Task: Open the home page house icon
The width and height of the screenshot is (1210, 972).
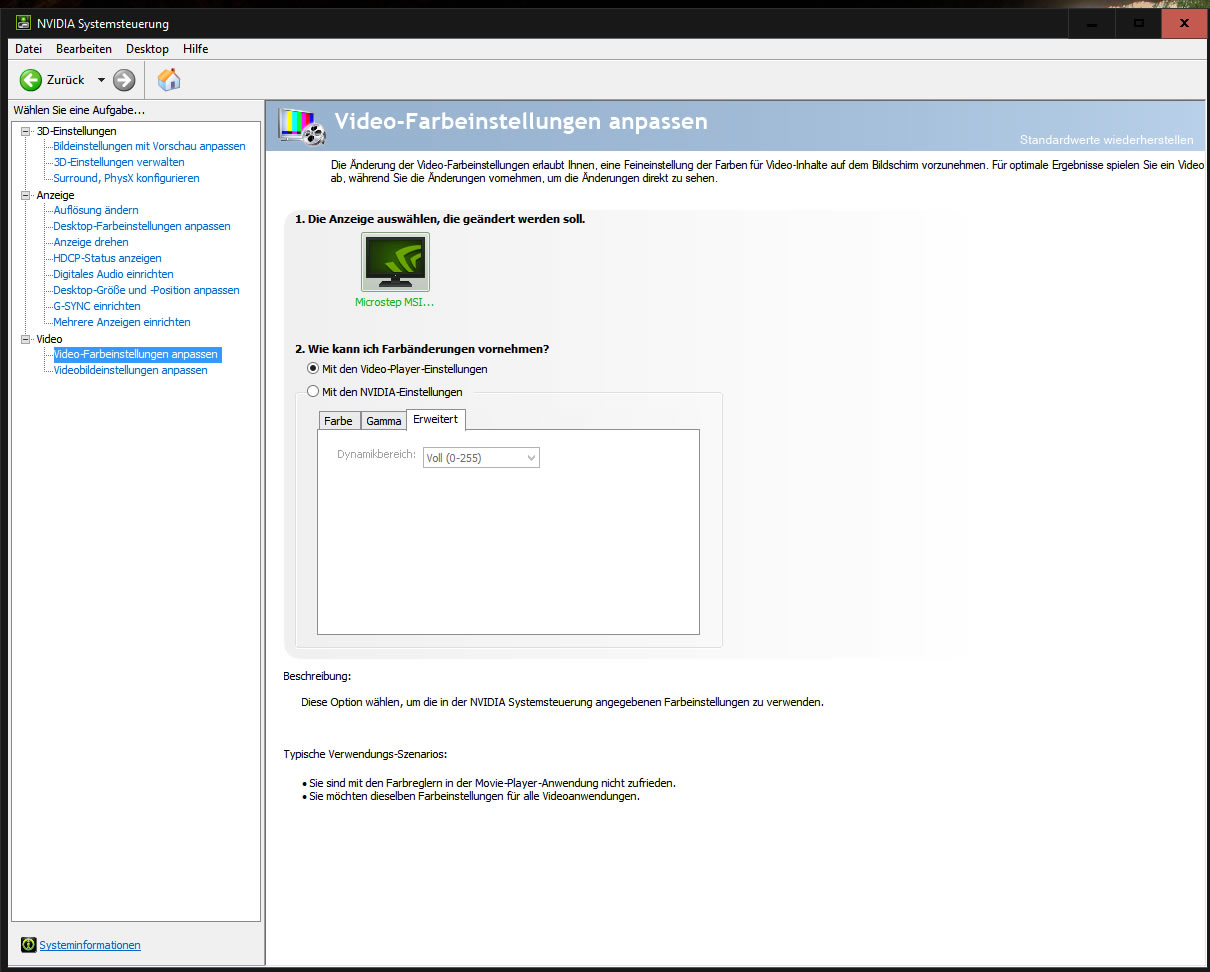Action: (x=169, y=80)
